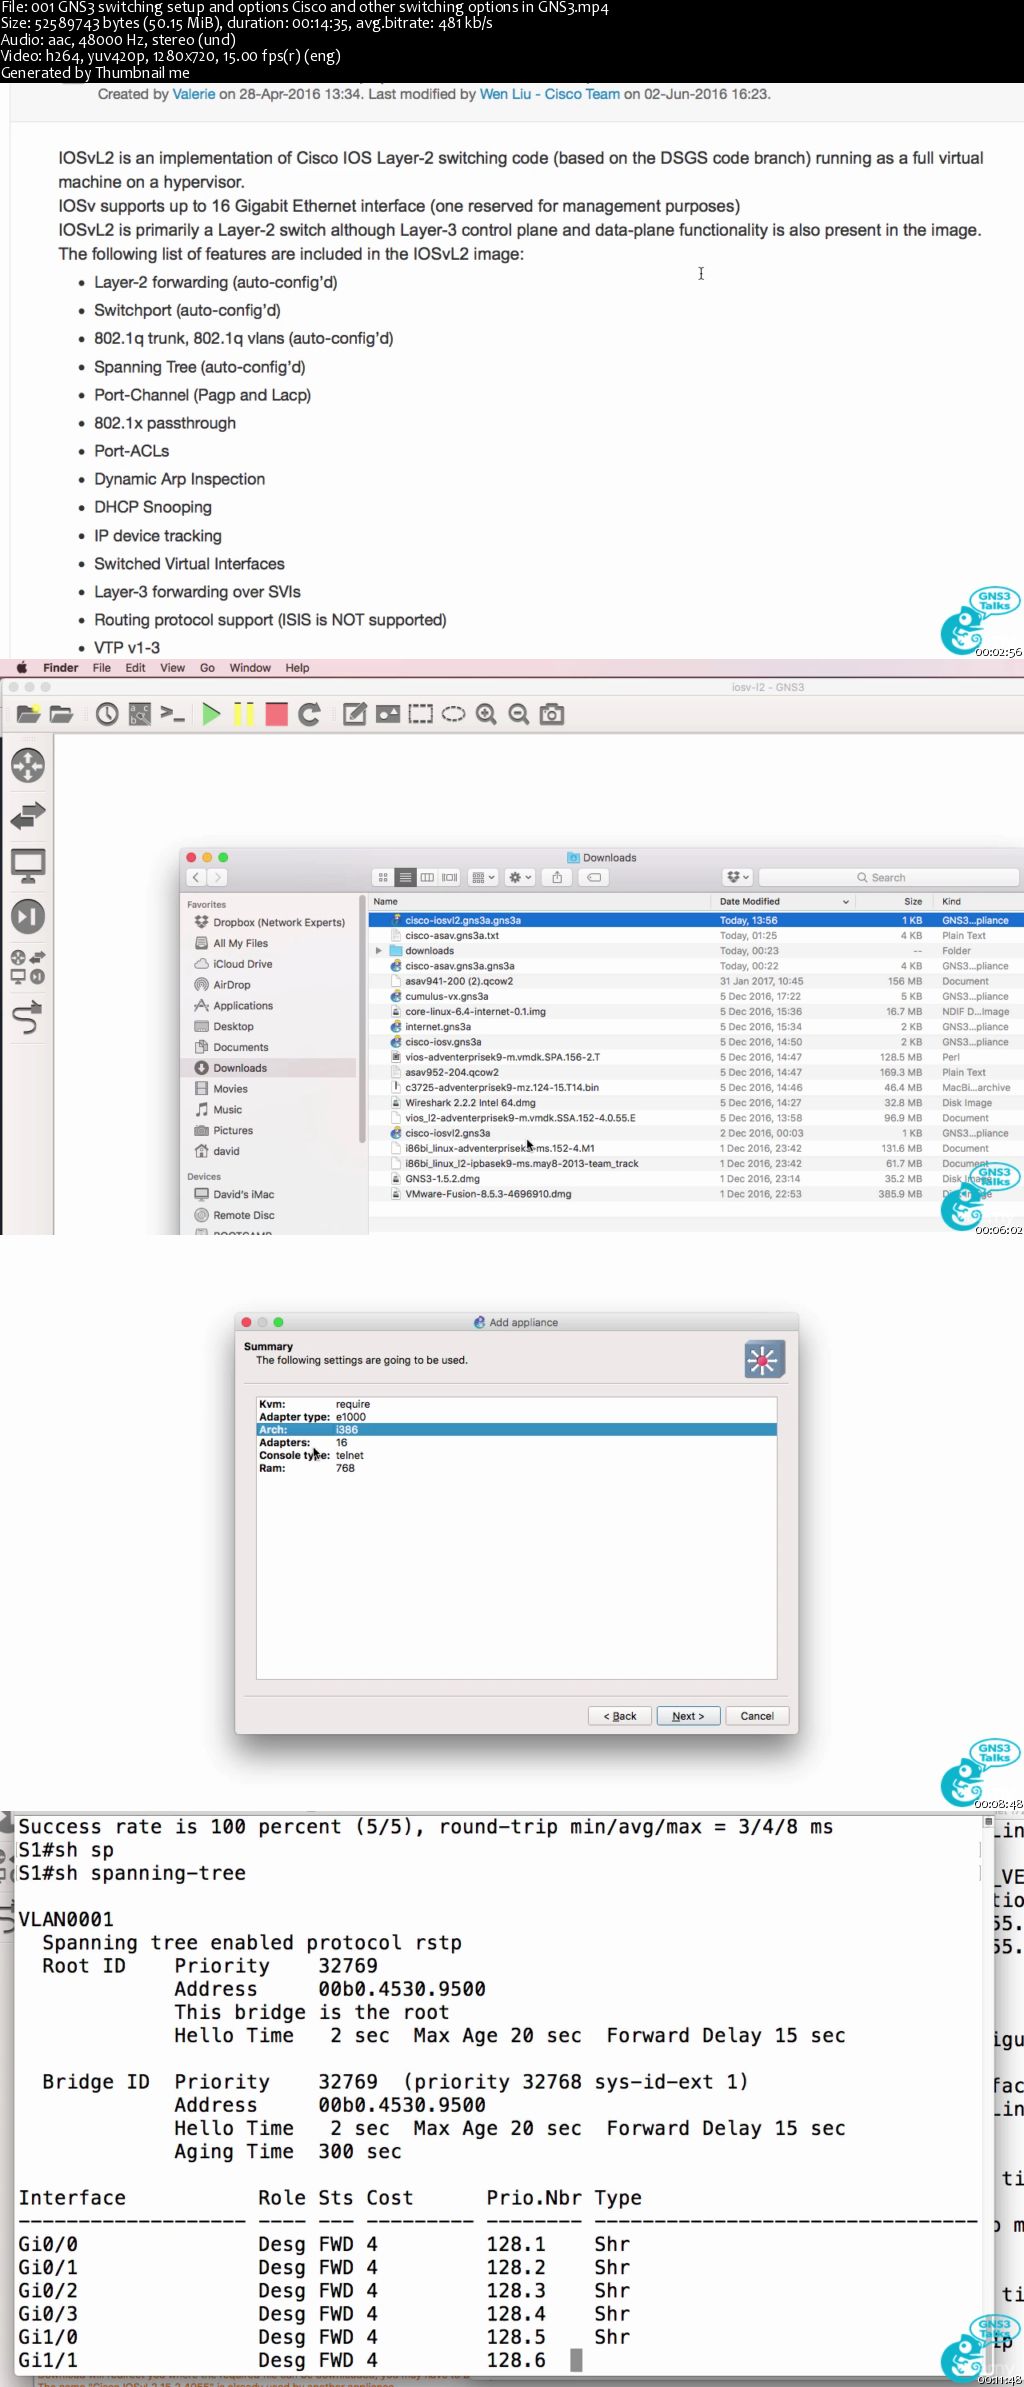Open the Finder menu in menu bar

coord(61,668)
